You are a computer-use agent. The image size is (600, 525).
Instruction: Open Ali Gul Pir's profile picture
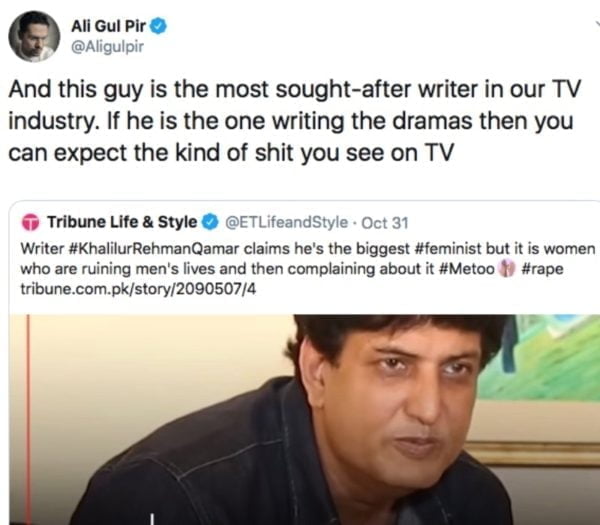tap(34, 36)
